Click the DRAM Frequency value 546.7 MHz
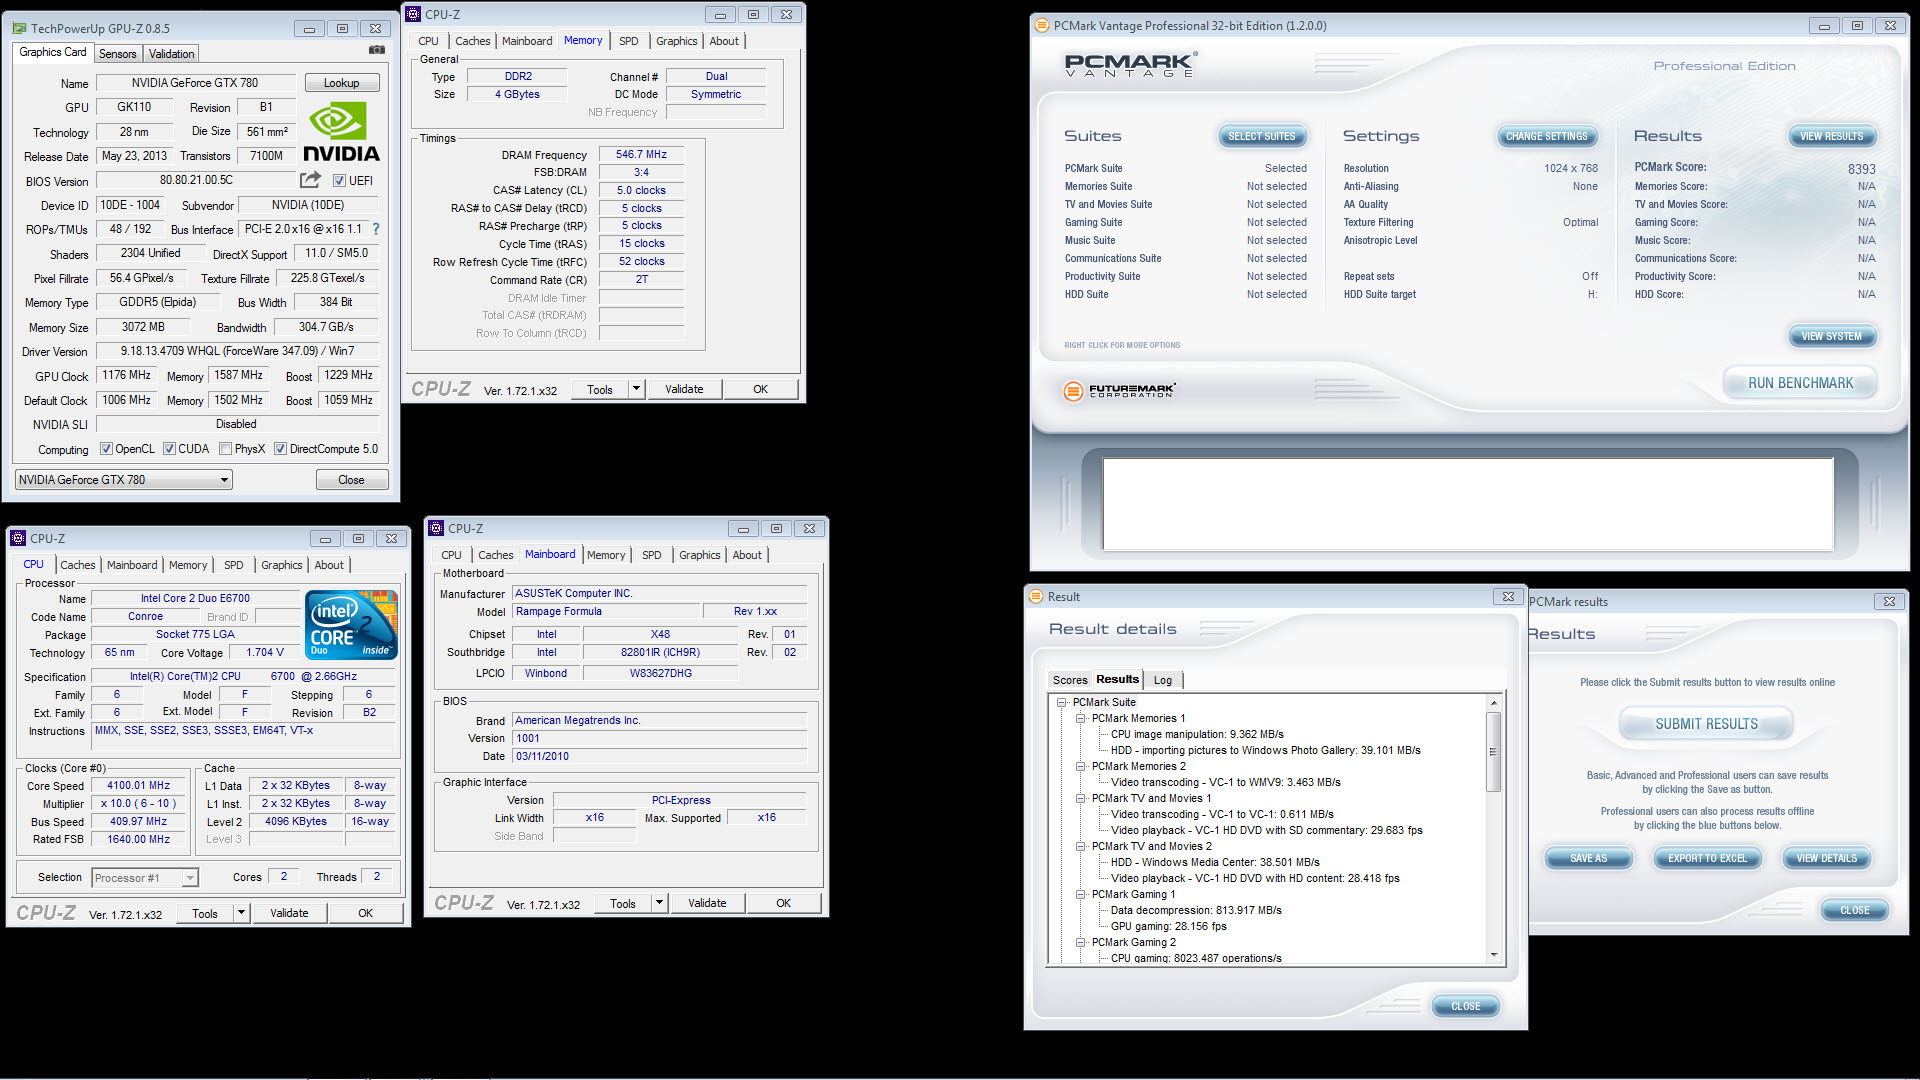1920x1080 pixels. [x=641, y=154]
